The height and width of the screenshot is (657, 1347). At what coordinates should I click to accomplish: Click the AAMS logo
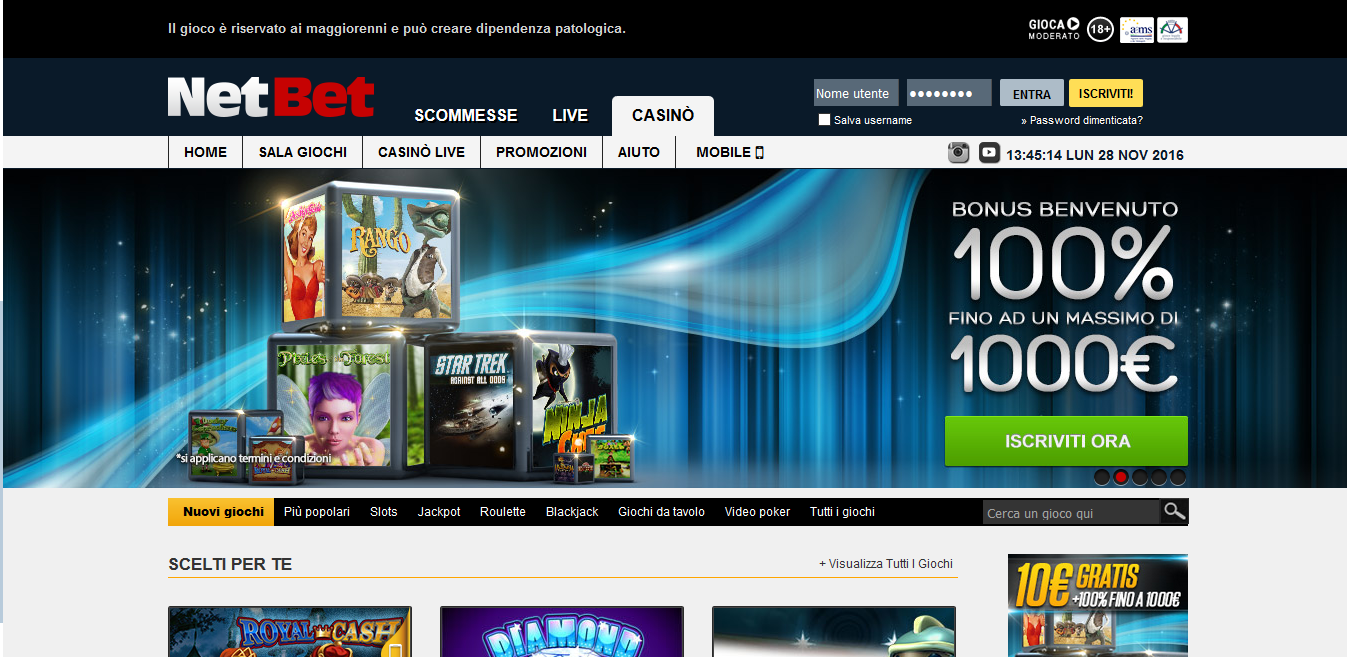(1137, 30)
